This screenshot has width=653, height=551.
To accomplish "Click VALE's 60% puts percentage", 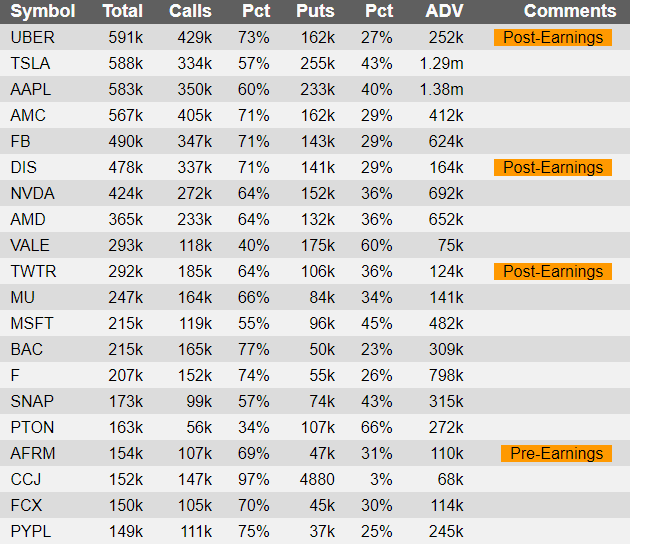I will point(376,245).
